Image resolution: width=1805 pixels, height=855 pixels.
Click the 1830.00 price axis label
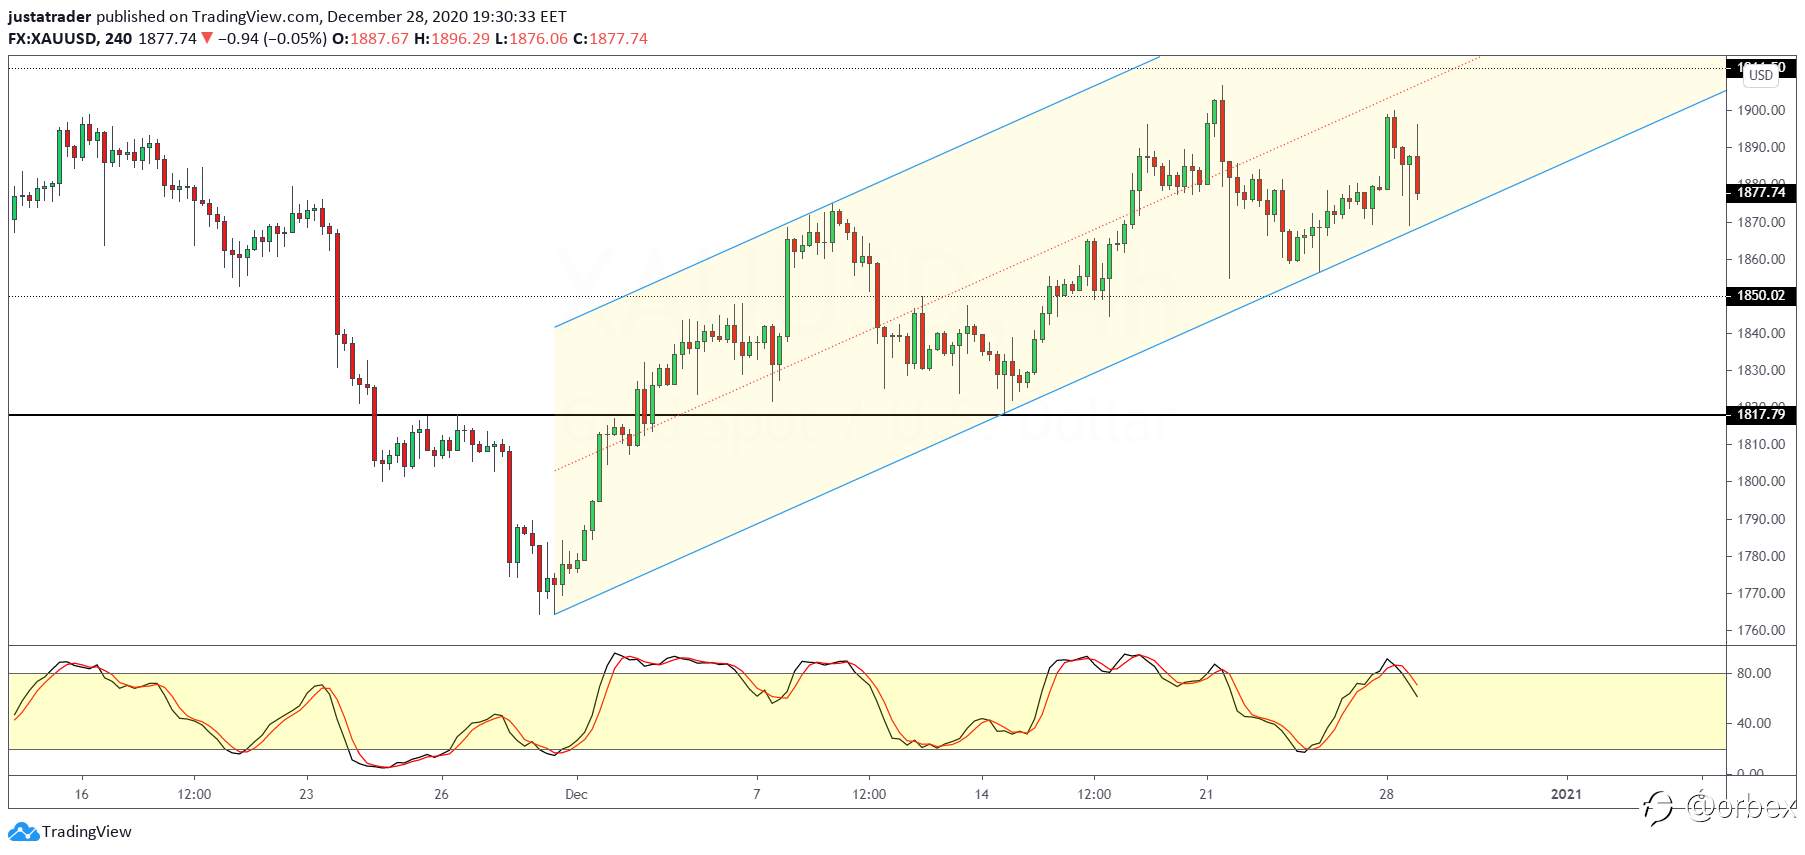coord(1761,370)
